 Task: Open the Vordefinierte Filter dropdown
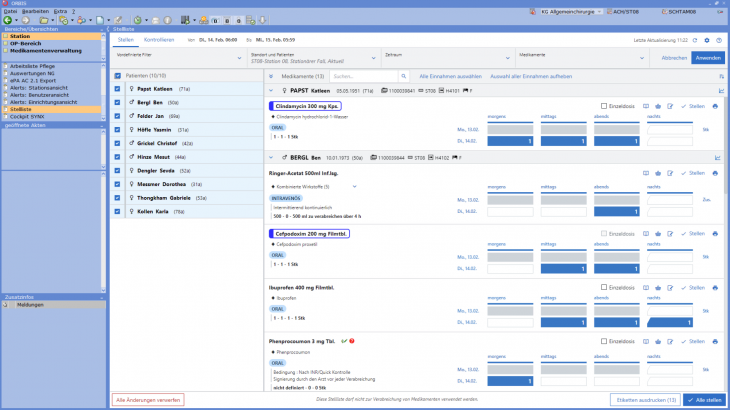[x=178, y=57]
